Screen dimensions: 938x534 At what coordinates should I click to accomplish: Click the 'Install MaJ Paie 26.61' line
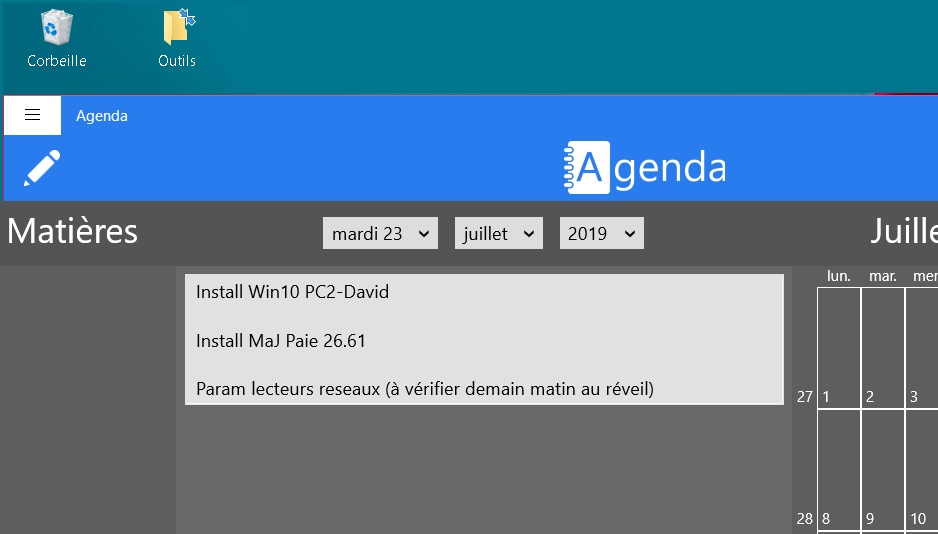[x=281, y=341]
